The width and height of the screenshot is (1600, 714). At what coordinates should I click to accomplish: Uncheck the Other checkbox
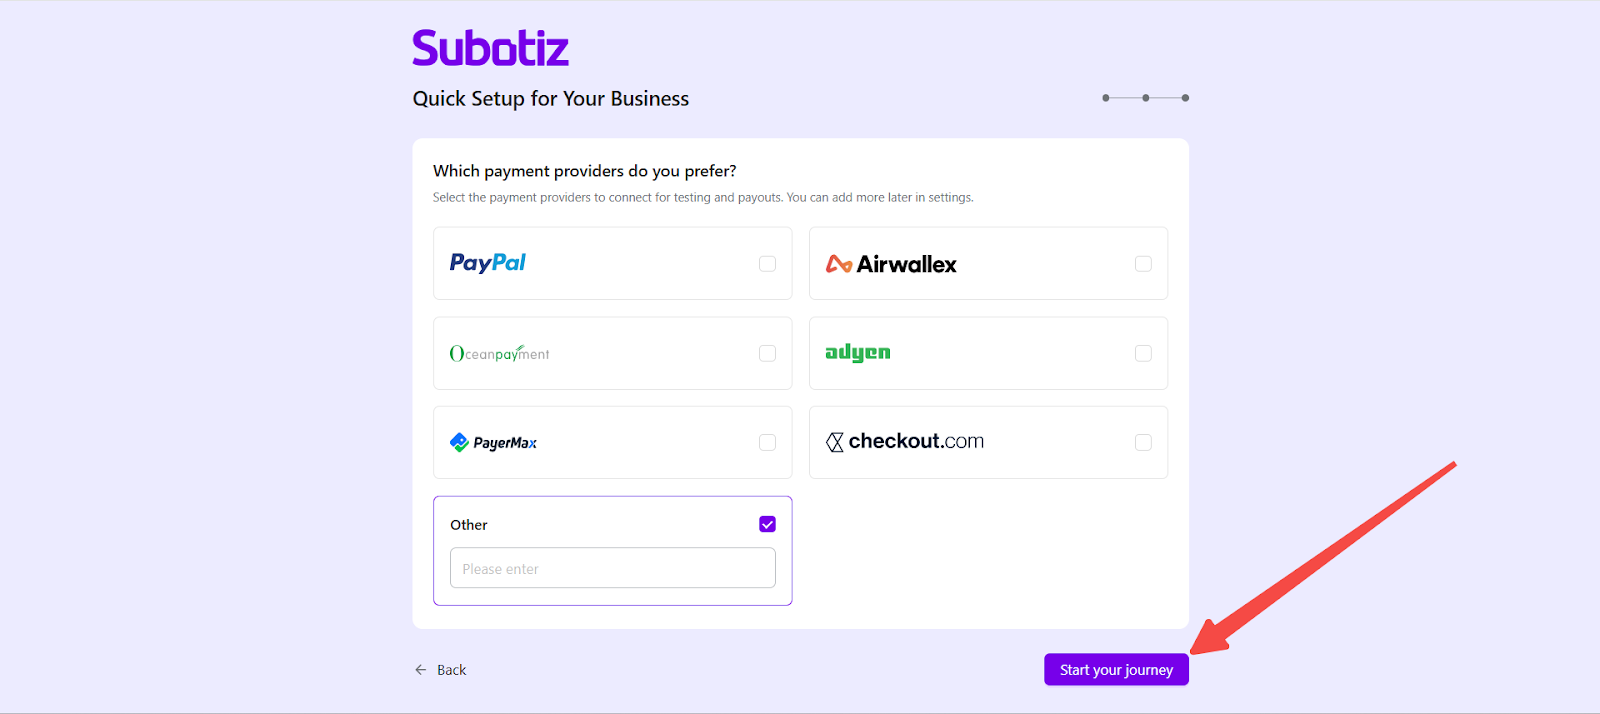pos(767,524)
